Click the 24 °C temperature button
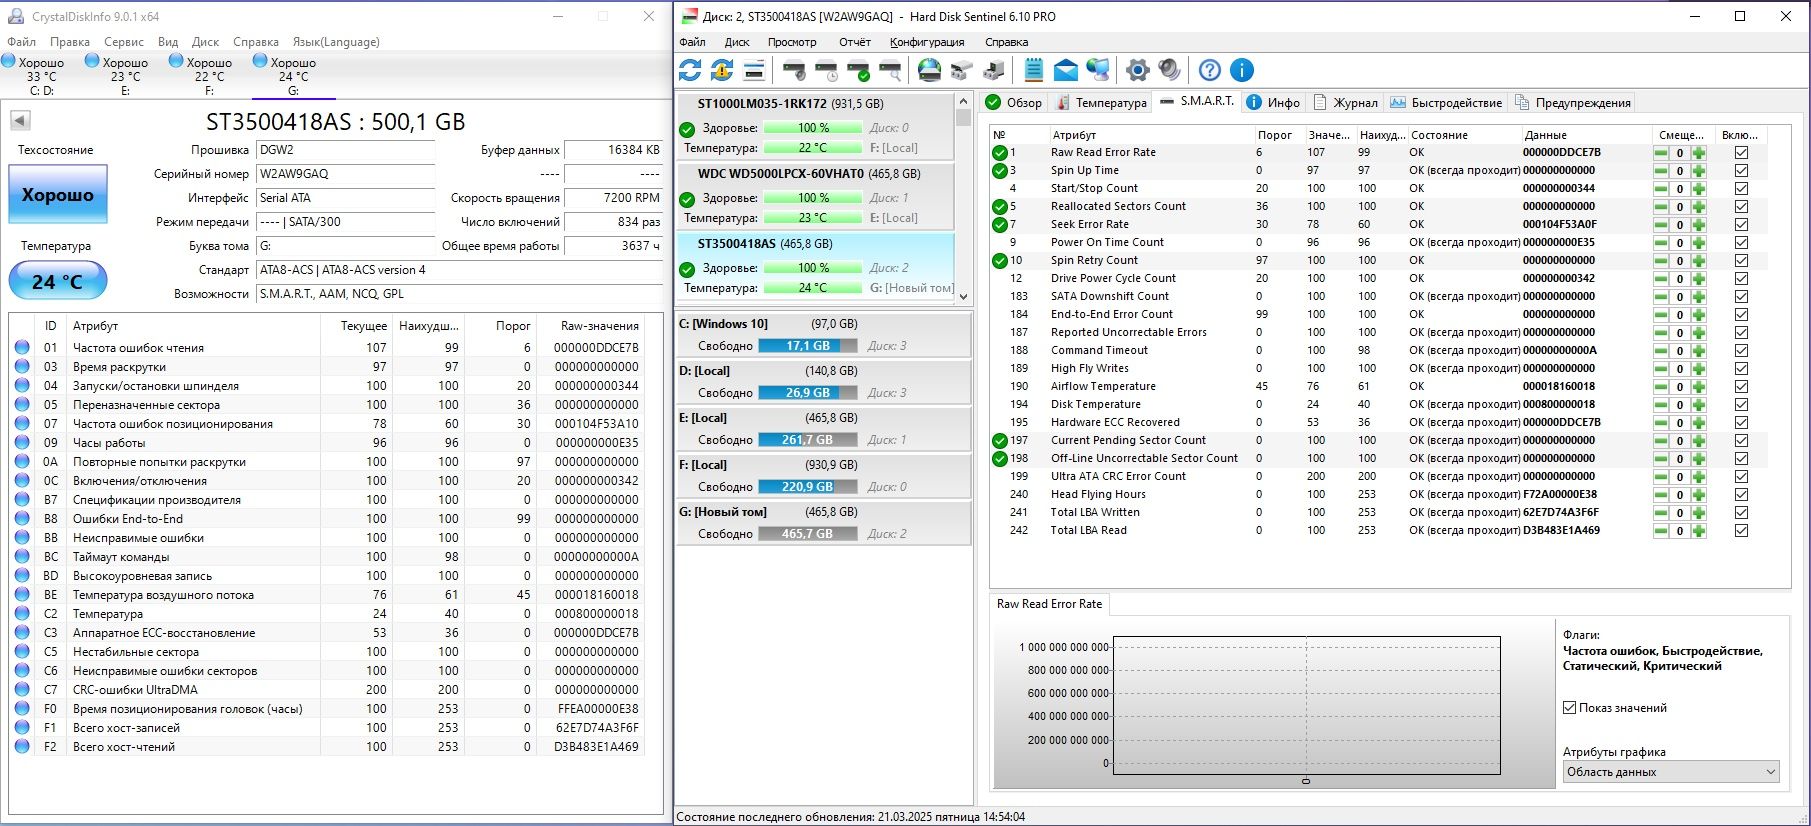Image resolution: width=1811 pixels, height=826 pixels. pos(58,281)
